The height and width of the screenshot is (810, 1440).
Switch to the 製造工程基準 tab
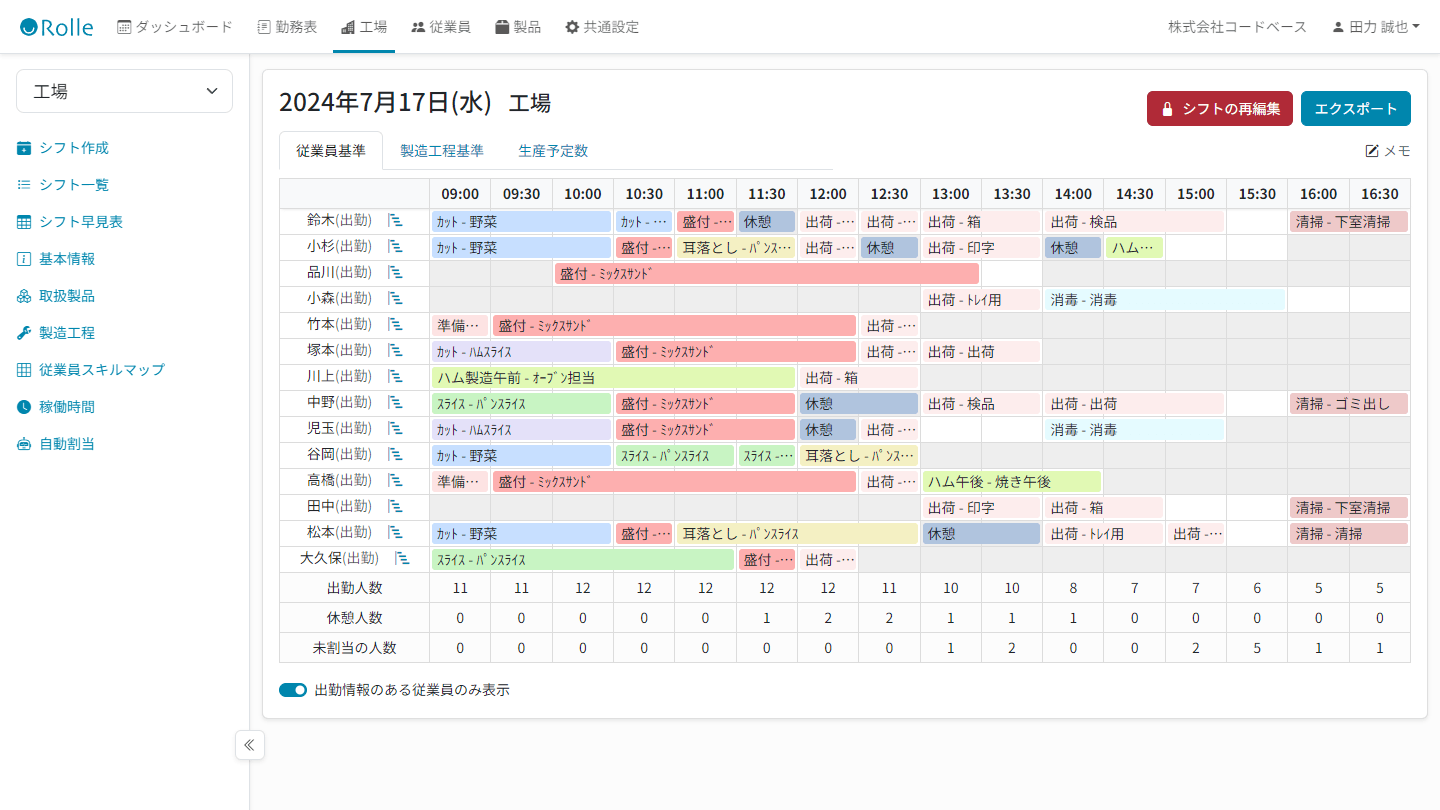coord(442,151)
